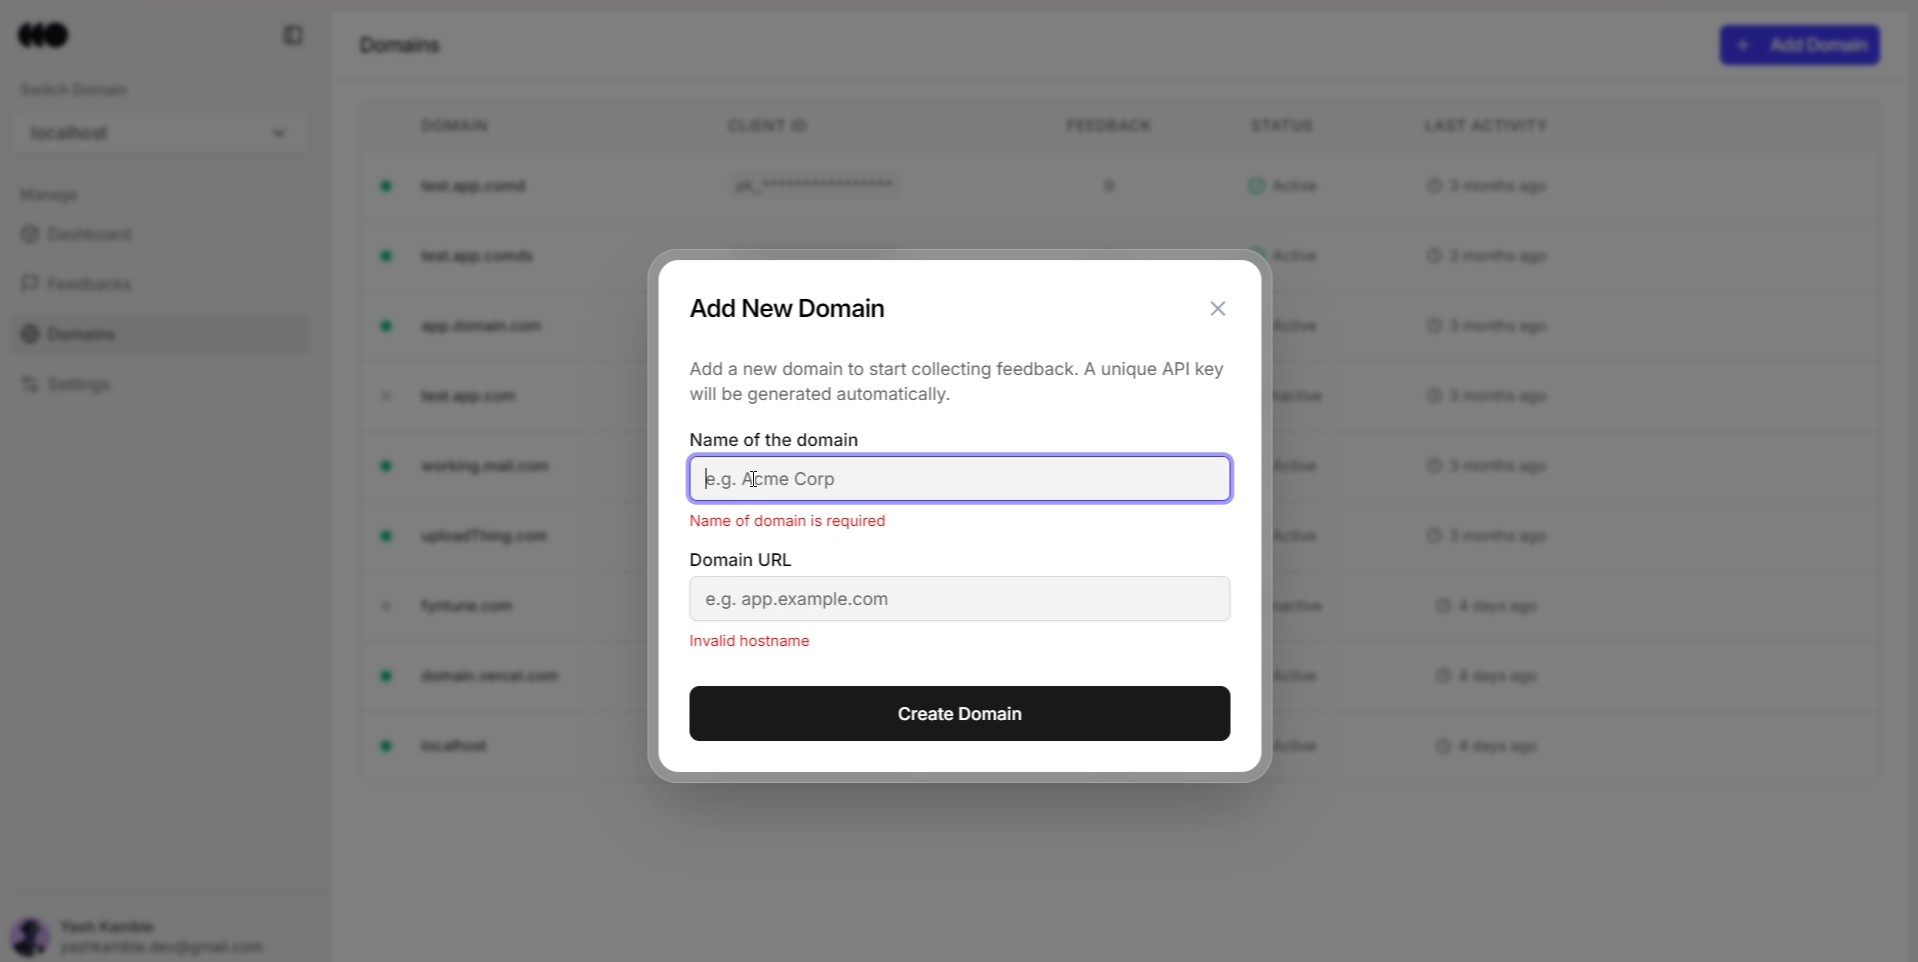Screen dimensions: 1918x962
Task: Click the plus icon in Add Domain
Action: coord(1744,45)
